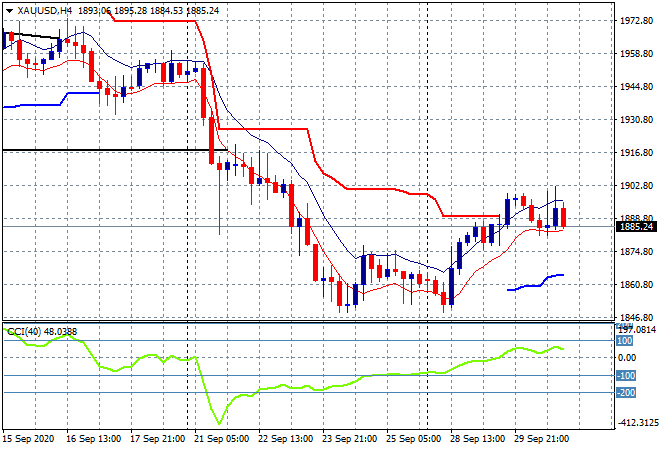
Task: Click the CCI -100 level label
Action: [626, 375]
